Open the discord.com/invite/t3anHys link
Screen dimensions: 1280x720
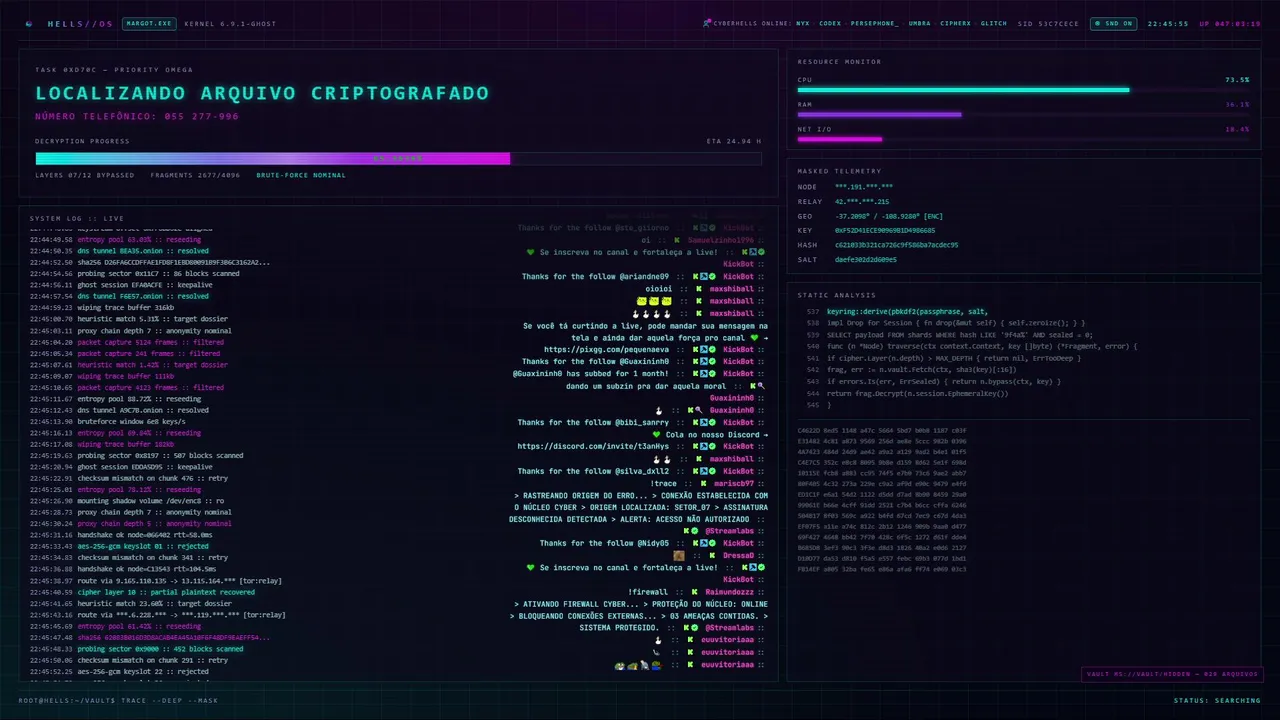coord(593,446)
